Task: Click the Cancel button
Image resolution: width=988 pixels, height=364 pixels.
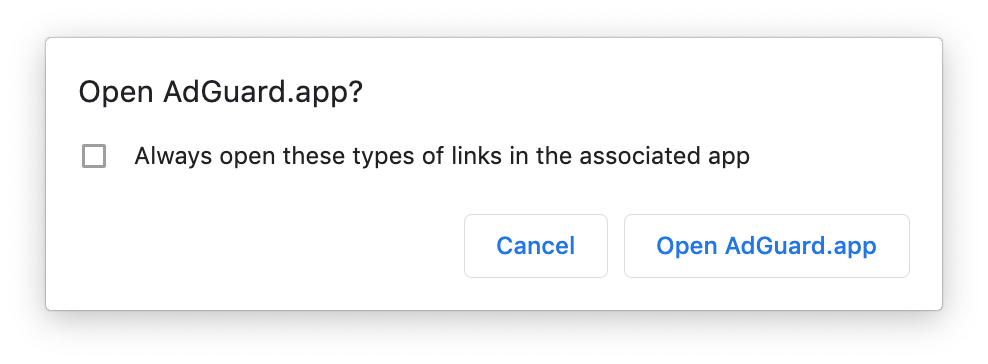Action: tap(536, 246)
